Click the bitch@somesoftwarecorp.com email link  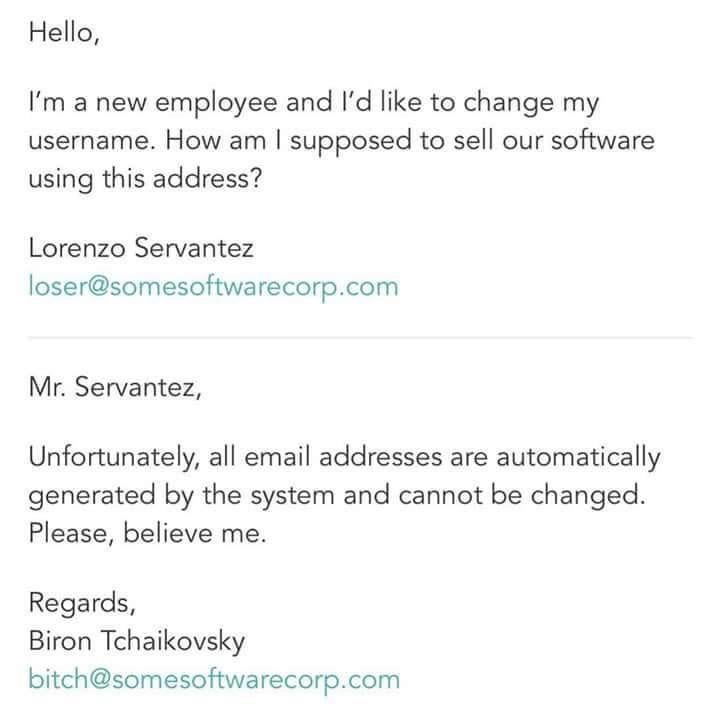[x=214, y=680]
